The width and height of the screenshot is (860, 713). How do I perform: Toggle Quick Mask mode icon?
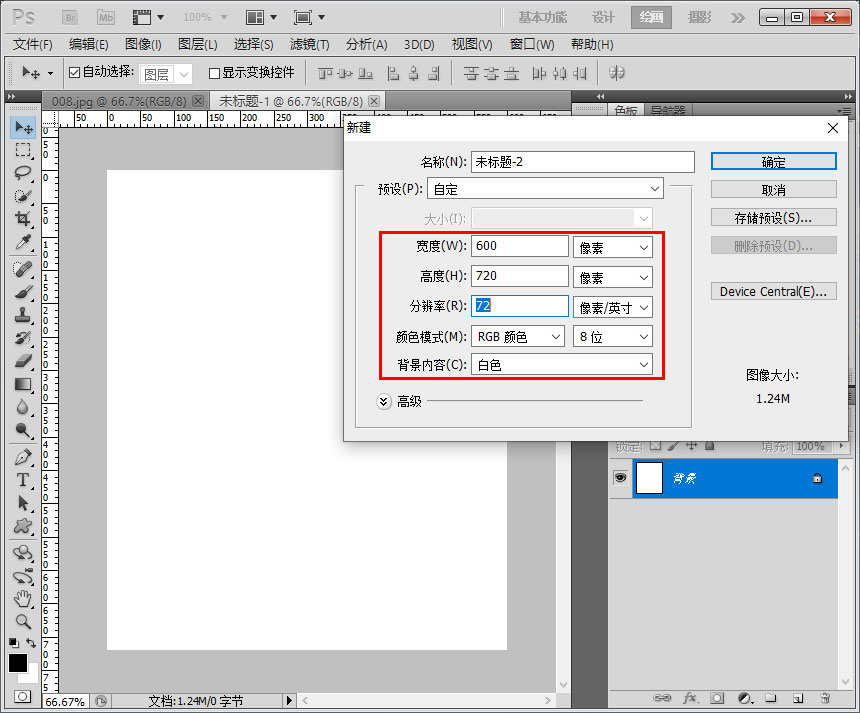22,697
